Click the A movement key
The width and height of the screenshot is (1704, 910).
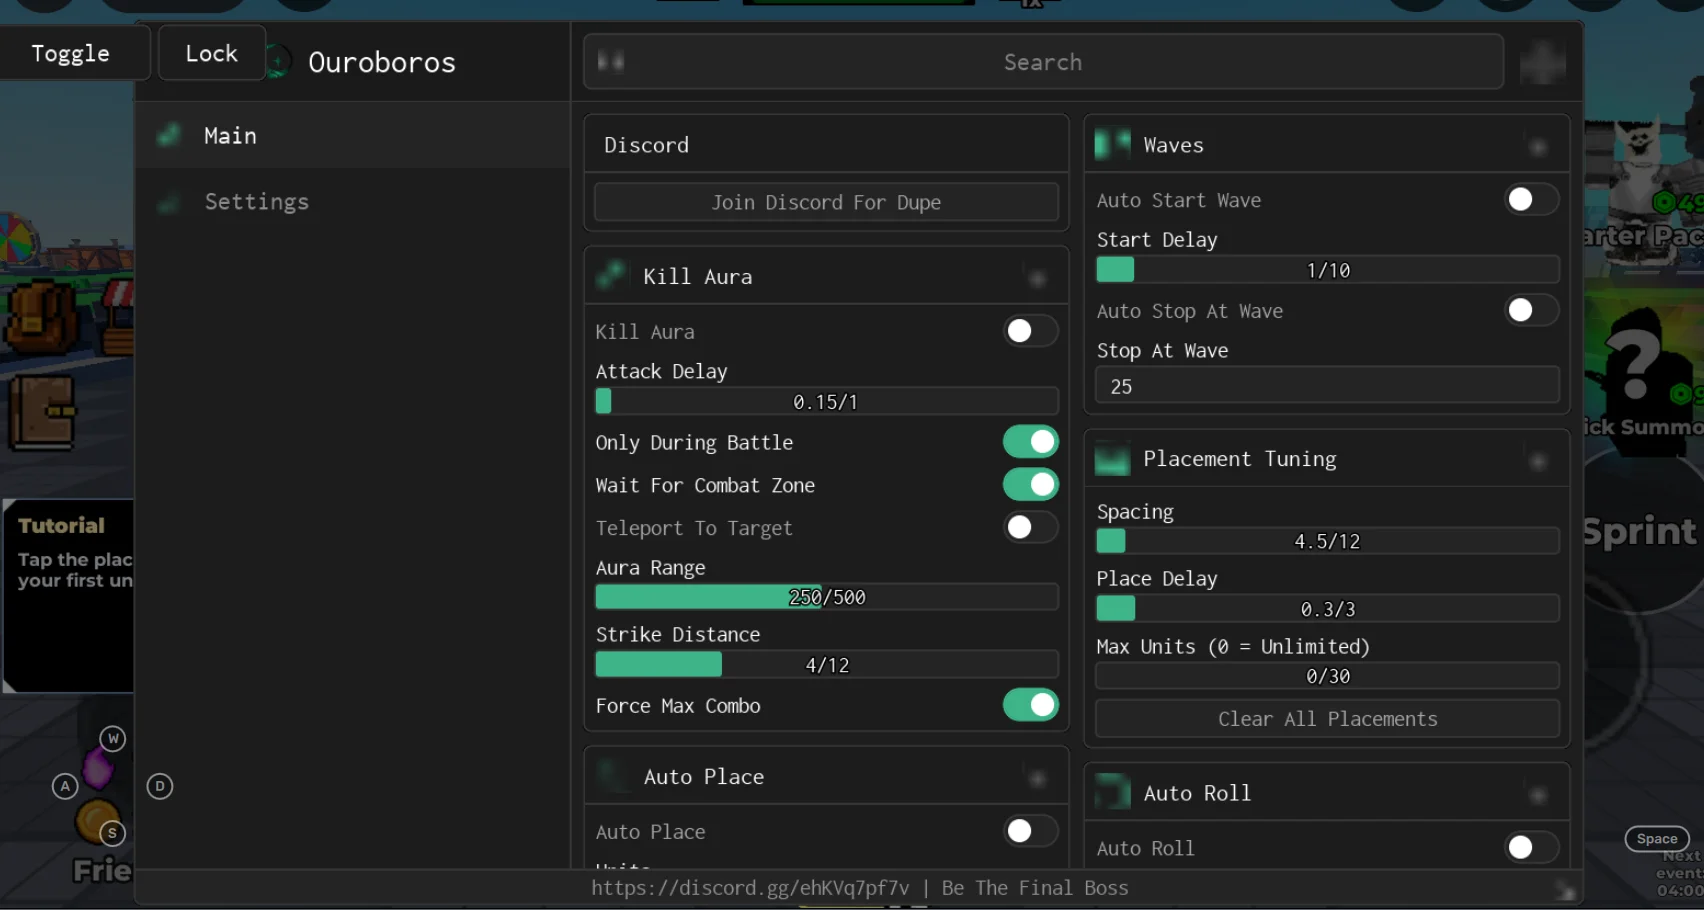[65, 786]
